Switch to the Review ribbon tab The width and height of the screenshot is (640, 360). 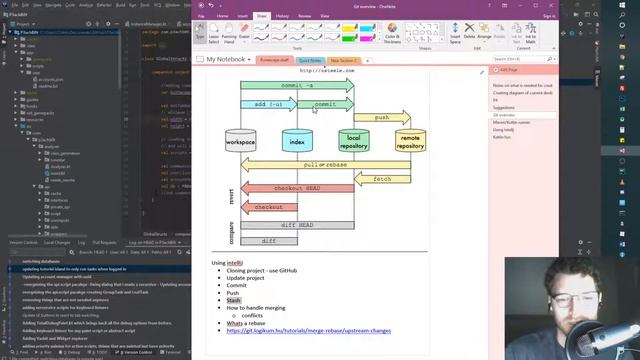304,16
